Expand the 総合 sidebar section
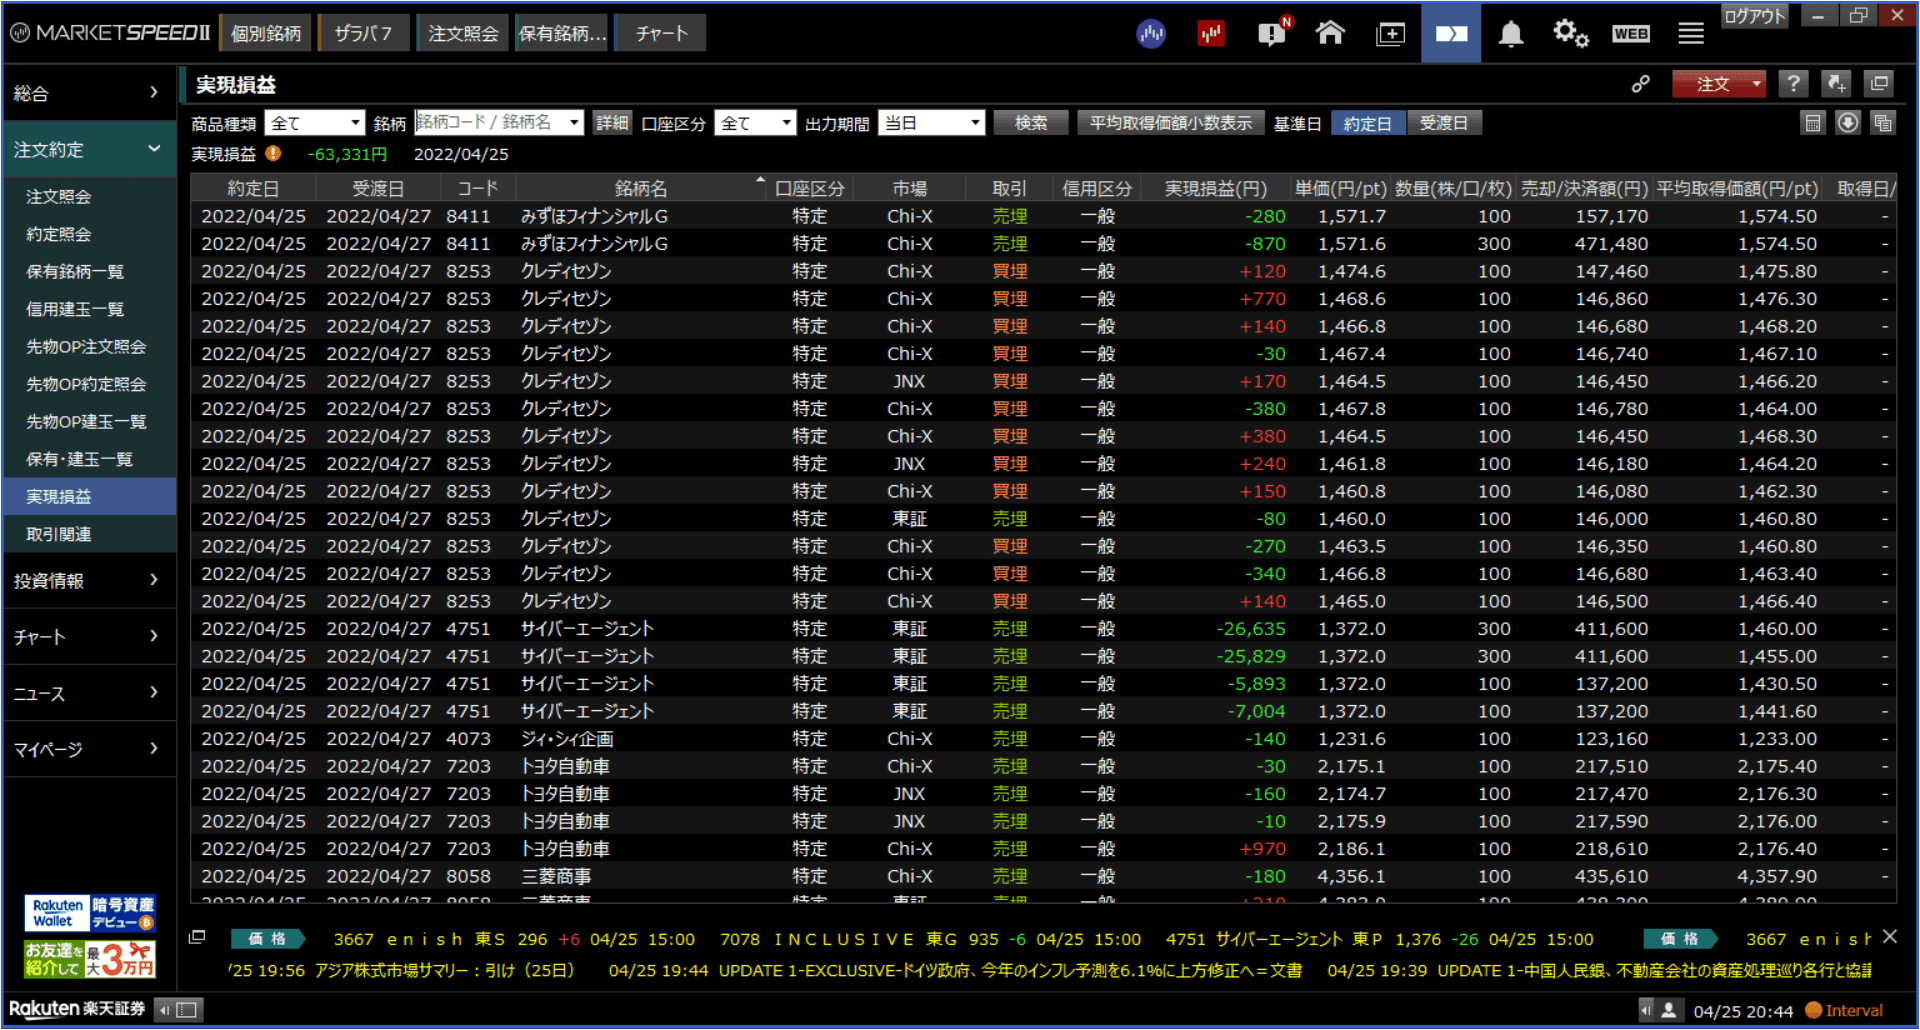The width and height of the screenshot is (1920, 1030). (88, 93)
